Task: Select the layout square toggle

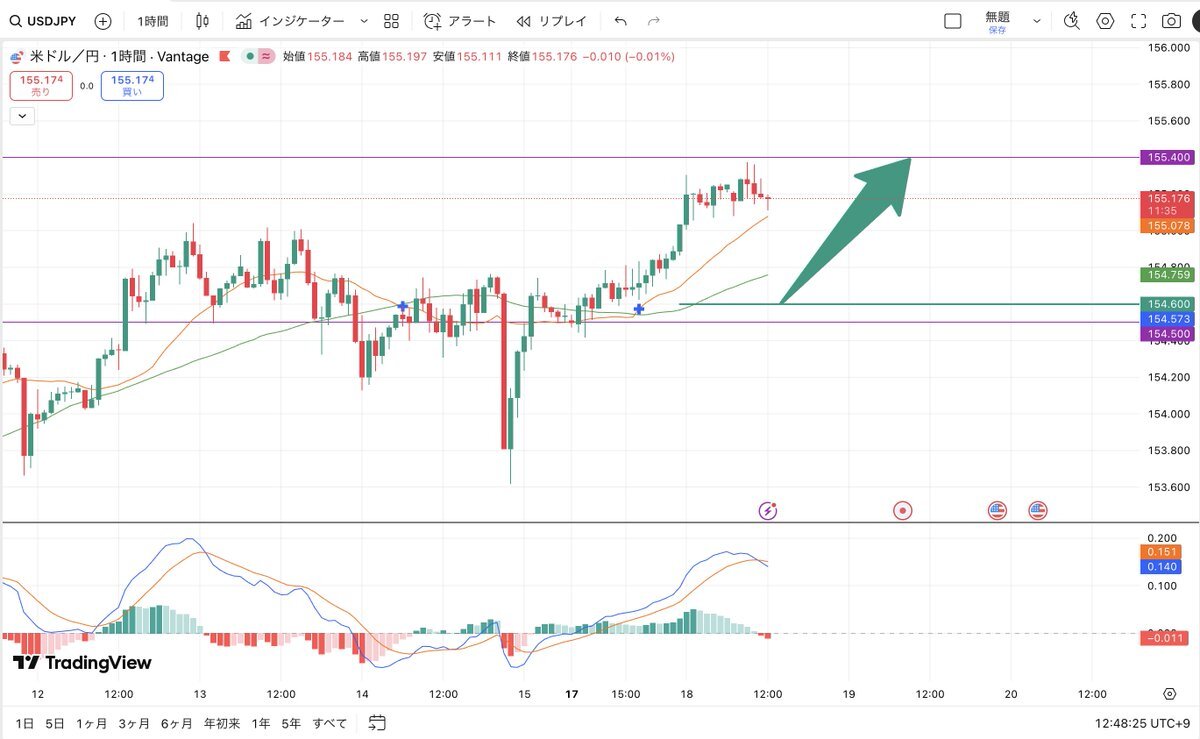Action: point(953,21)
